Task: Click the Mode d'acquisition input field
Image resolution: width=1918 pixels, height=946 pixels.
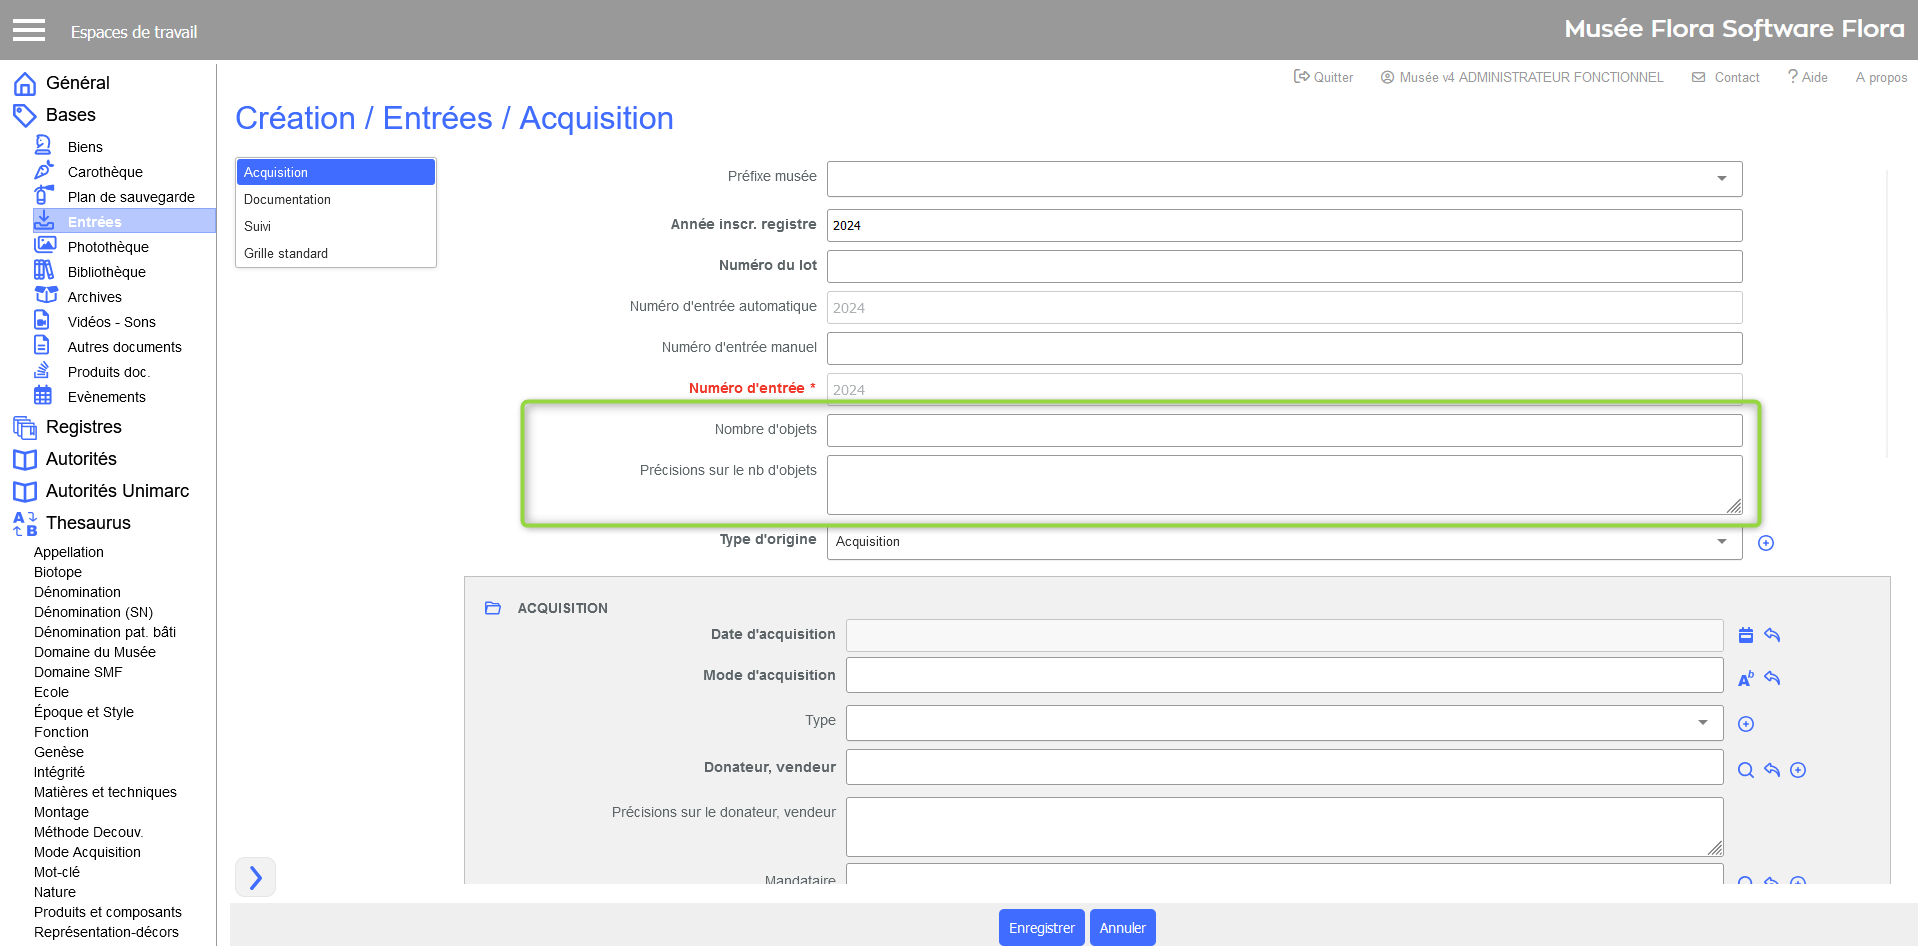Action: pyautogui.click(x=1284, y=675)
